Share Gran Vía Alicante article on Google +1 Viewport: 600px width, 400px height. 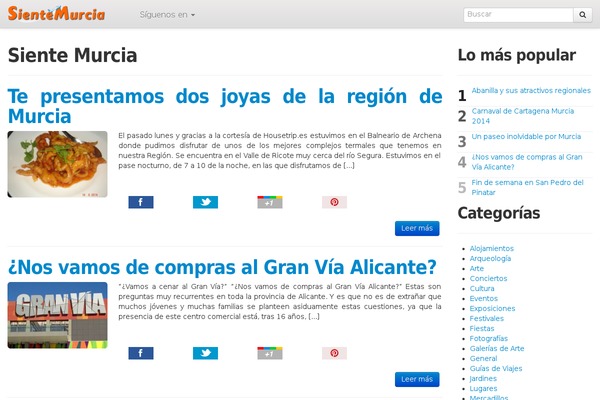(x=270, y=353)
